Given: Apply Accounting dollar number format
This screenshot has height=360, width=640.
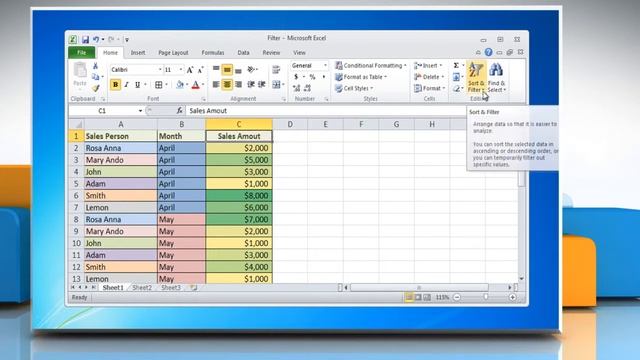Looking at the screenshot, I should 296,77.
